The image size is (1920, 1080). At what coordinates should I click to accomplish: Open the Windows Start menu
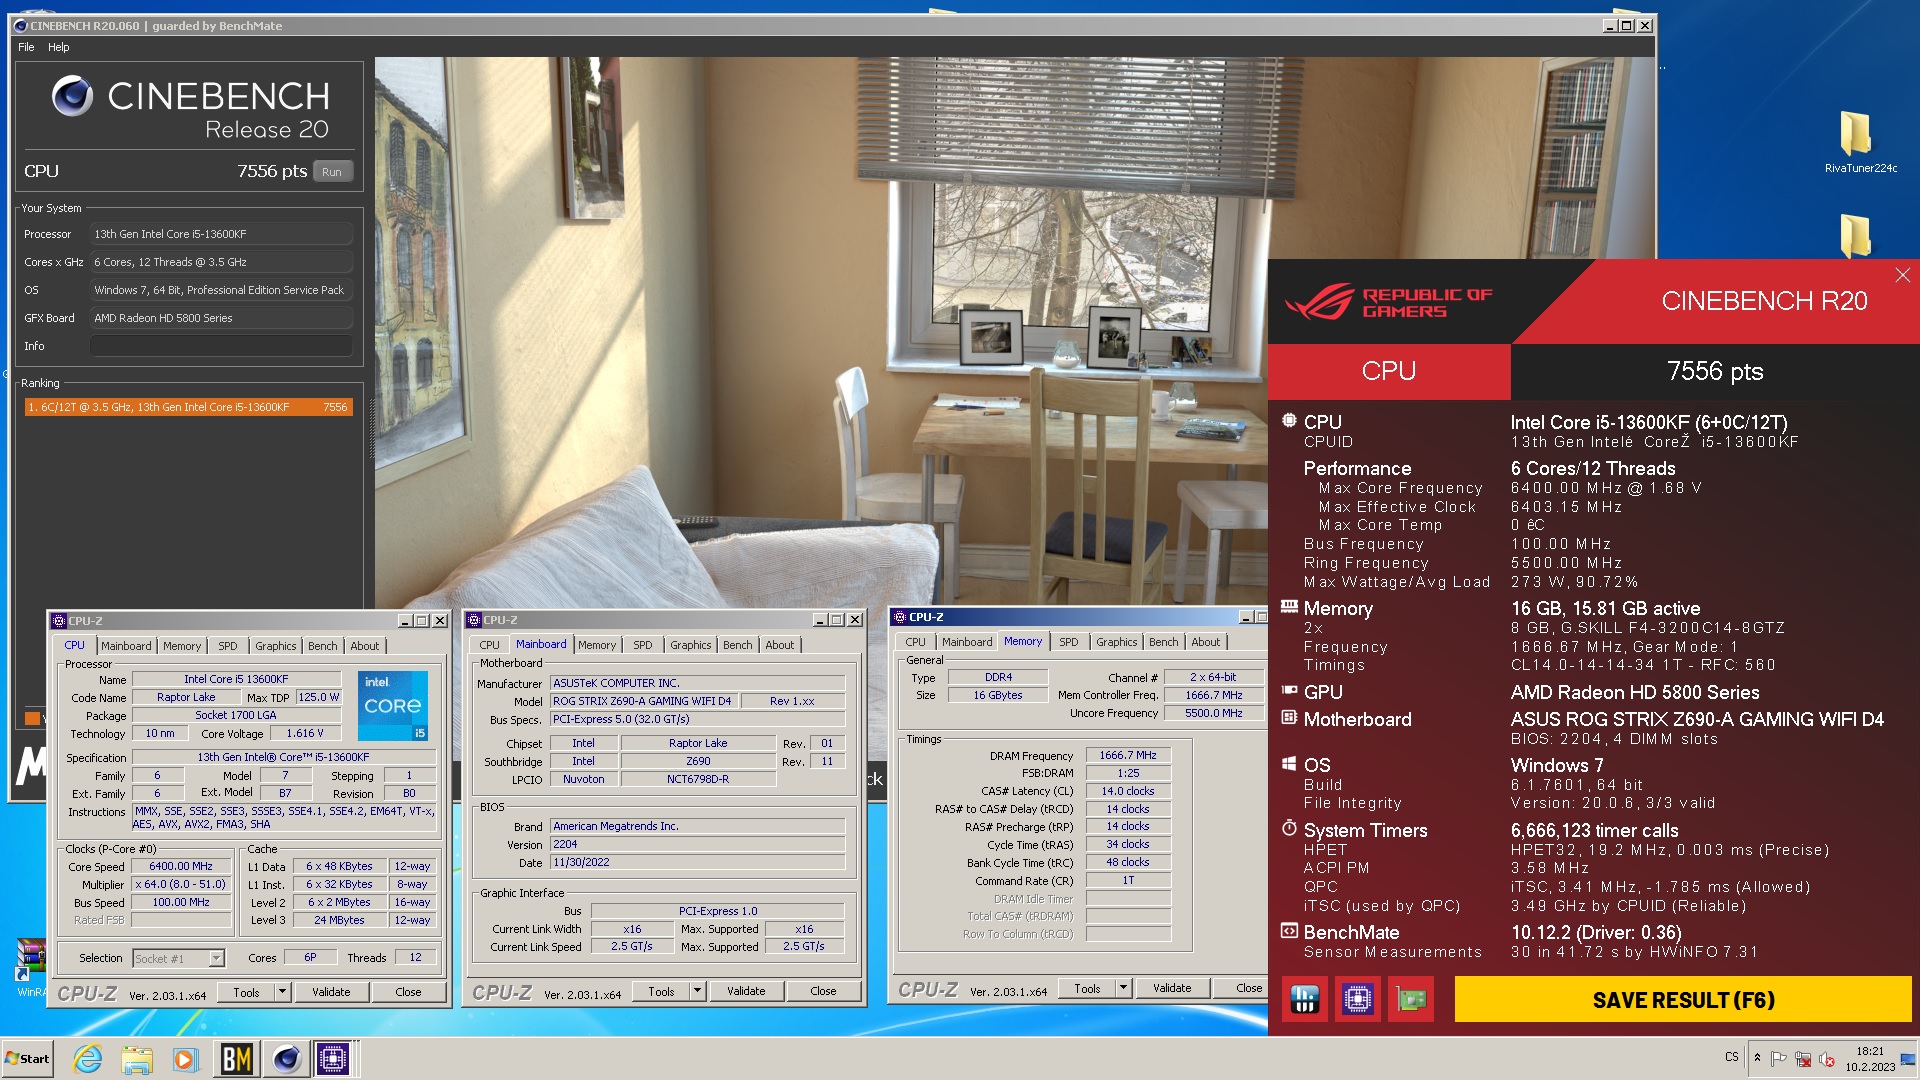(x=28, y=1059)
